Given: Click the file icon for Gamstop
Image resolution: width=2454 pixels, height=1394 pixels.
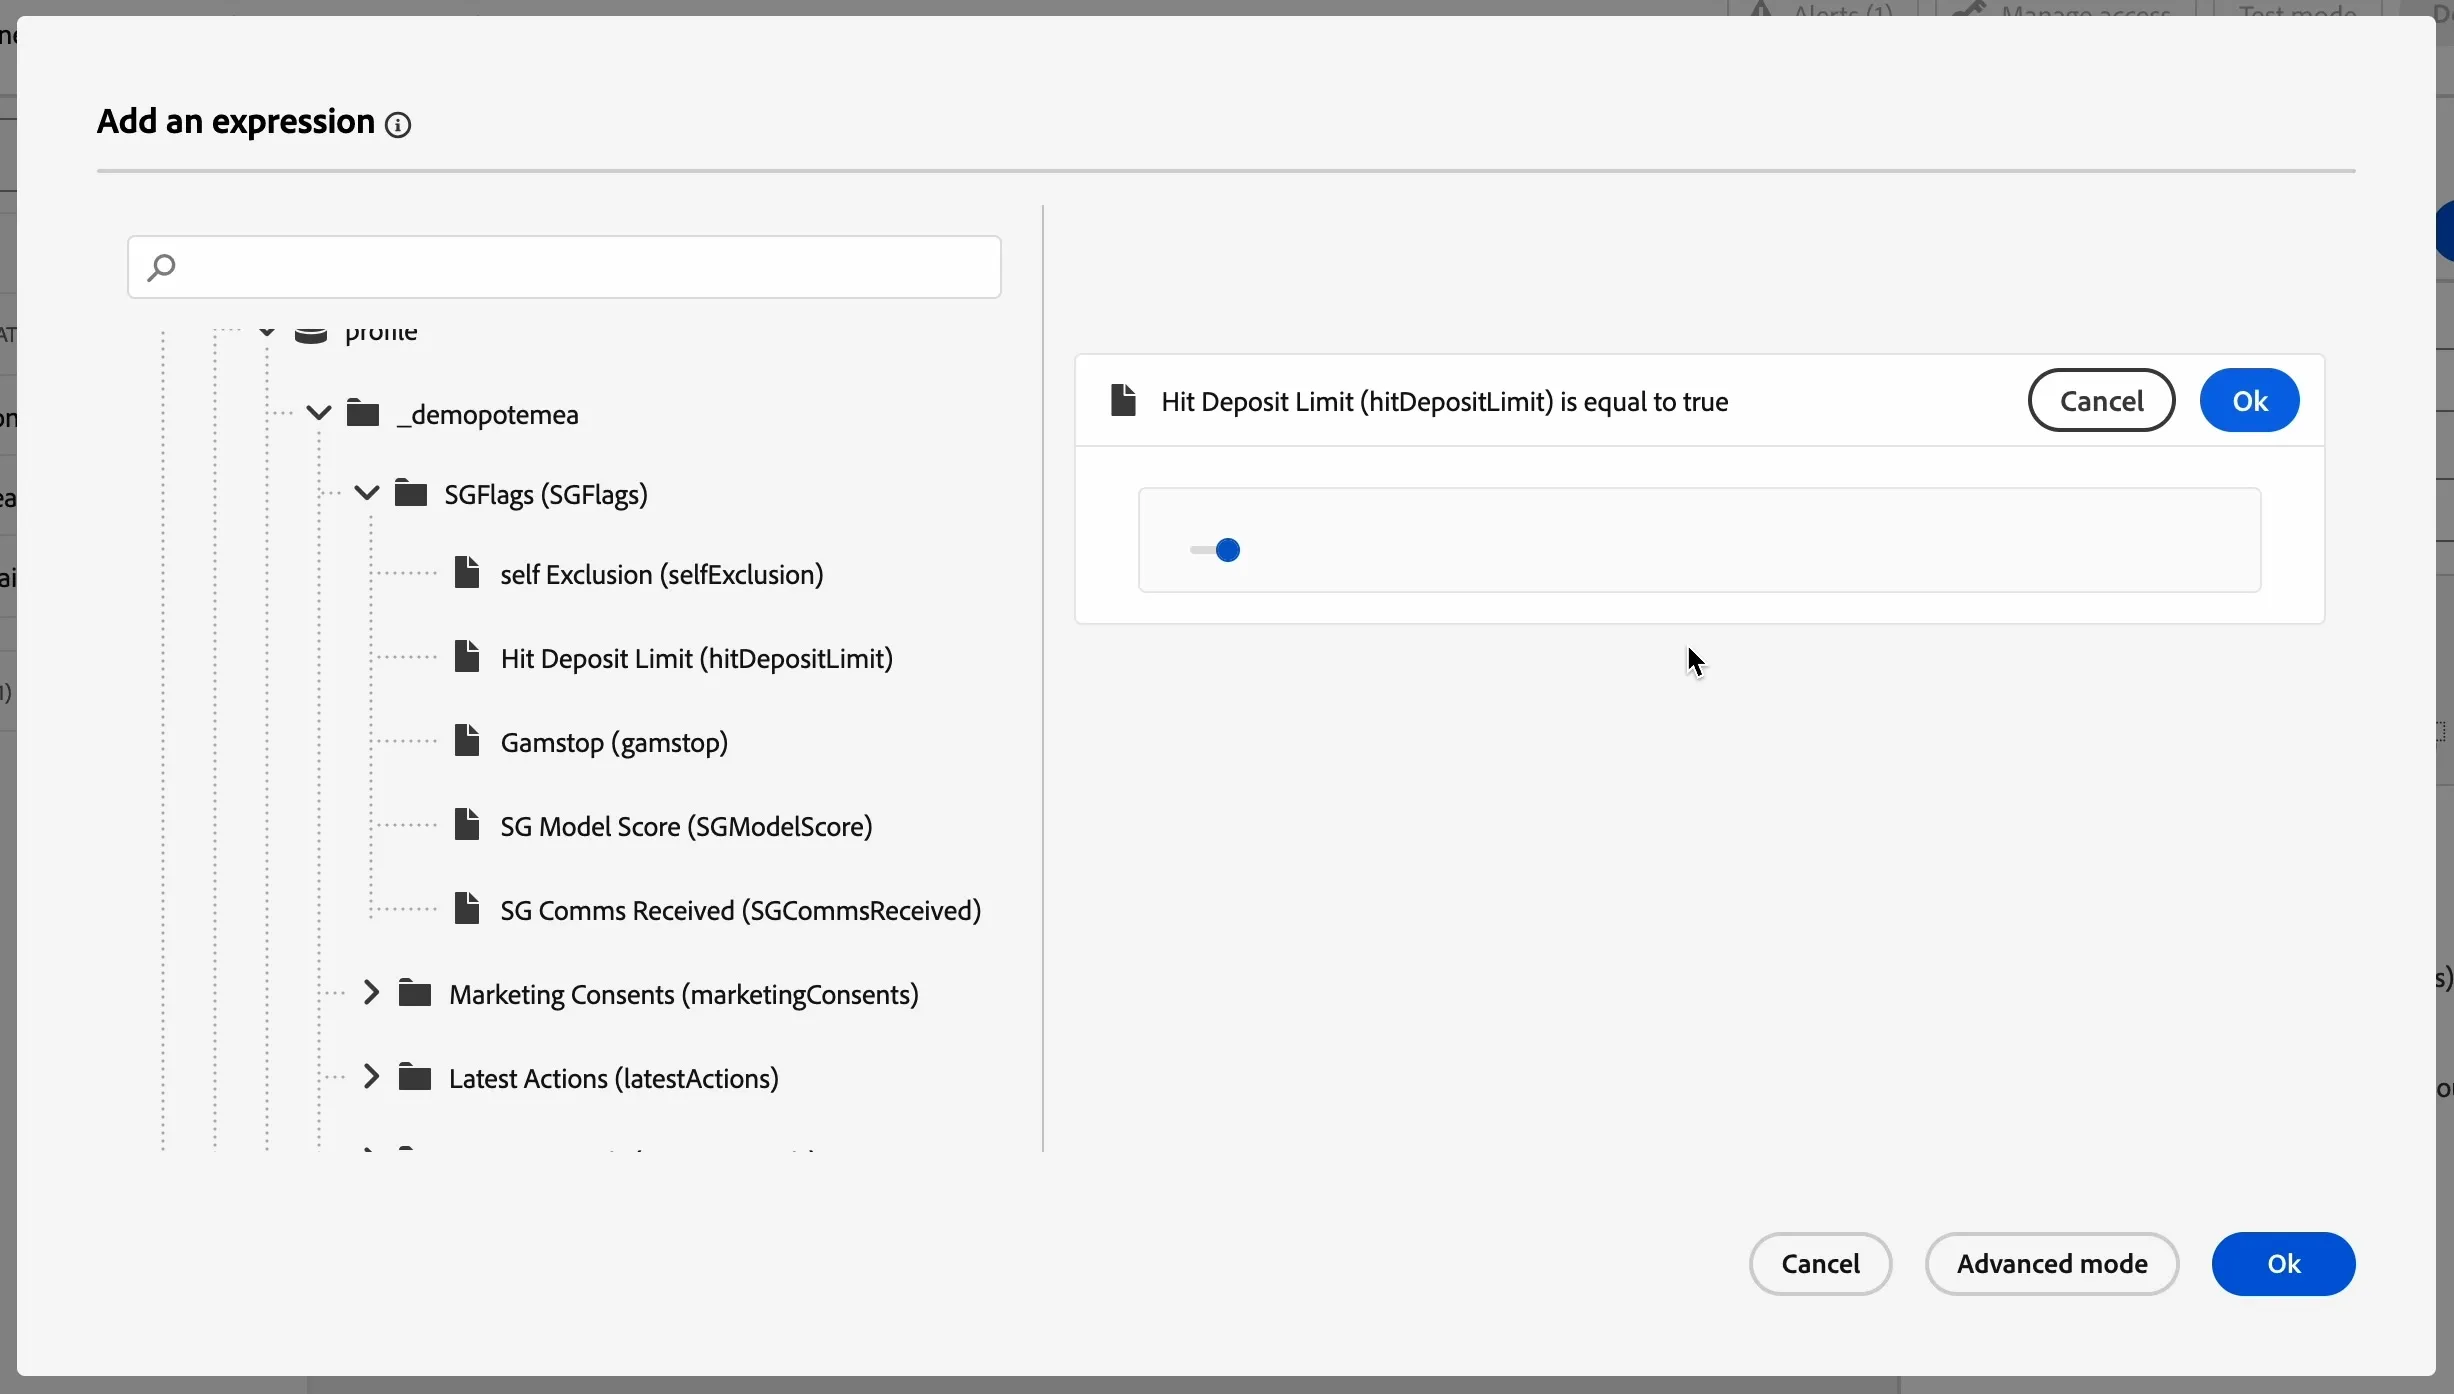Looking at the screenshot, I should click(467, 741).
